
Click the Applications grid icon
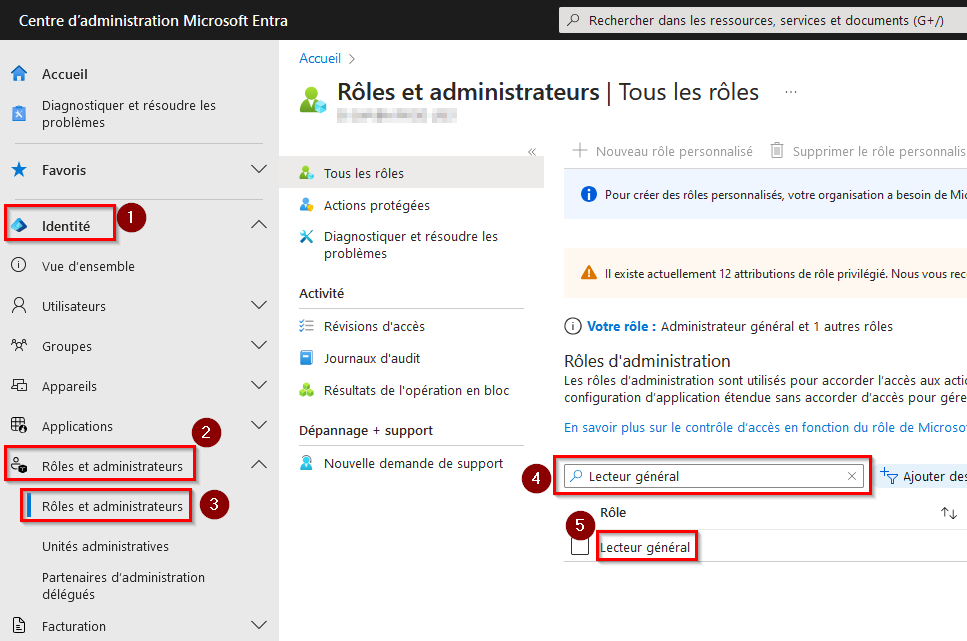(x=19, y=425)
